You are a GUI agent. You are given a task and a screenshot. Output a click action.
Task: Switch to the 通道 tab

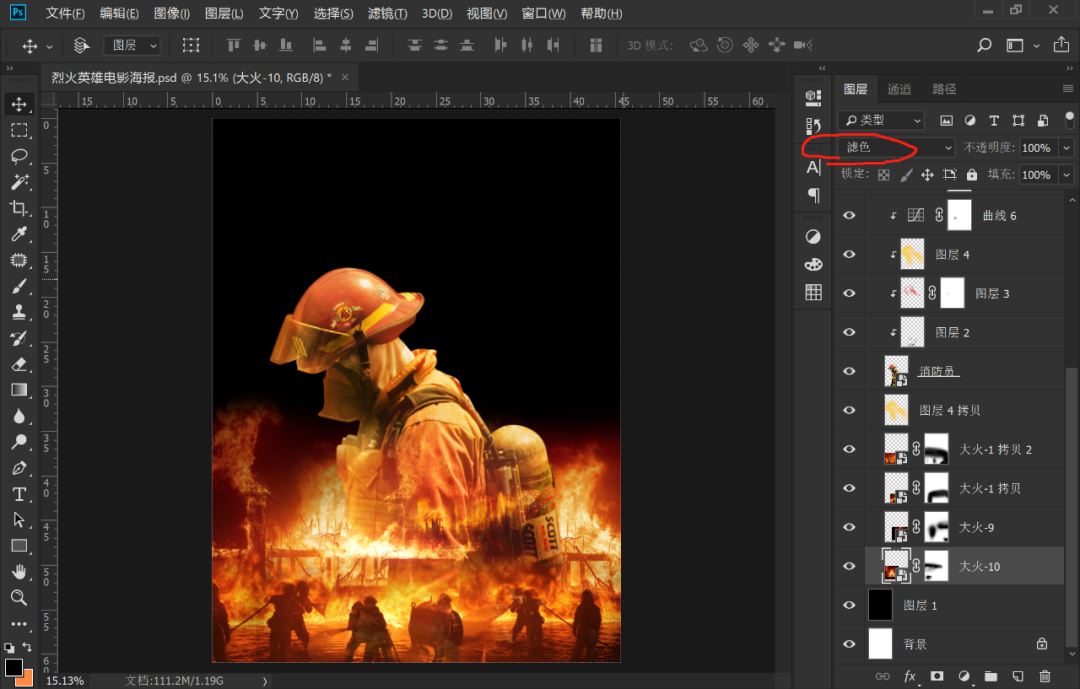coord(899,89)
